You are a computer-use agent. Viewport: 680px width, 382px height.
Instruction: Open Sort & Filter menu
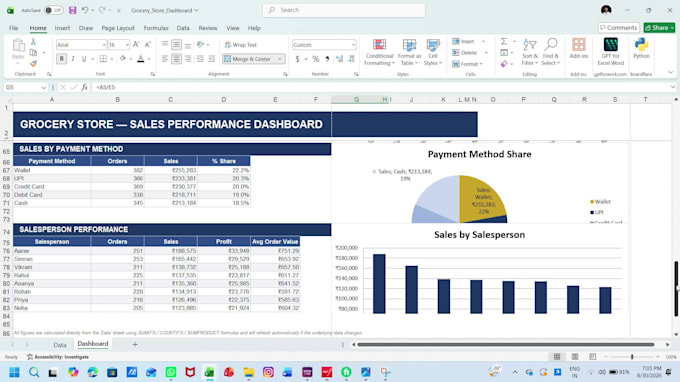pyautogui.click(x=530, y=52)
